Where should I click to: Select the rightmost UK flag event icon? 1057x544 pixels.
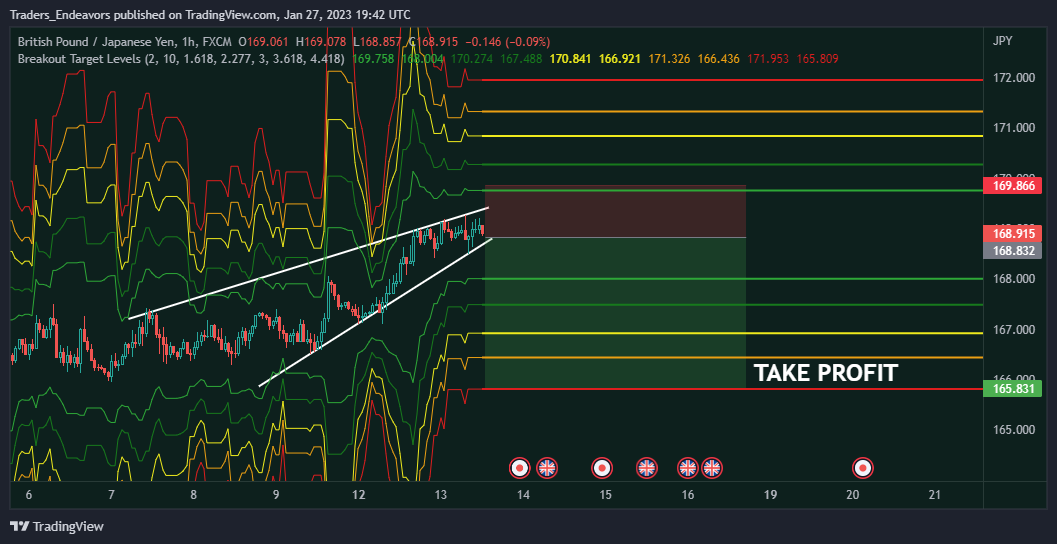click(712, 467)
